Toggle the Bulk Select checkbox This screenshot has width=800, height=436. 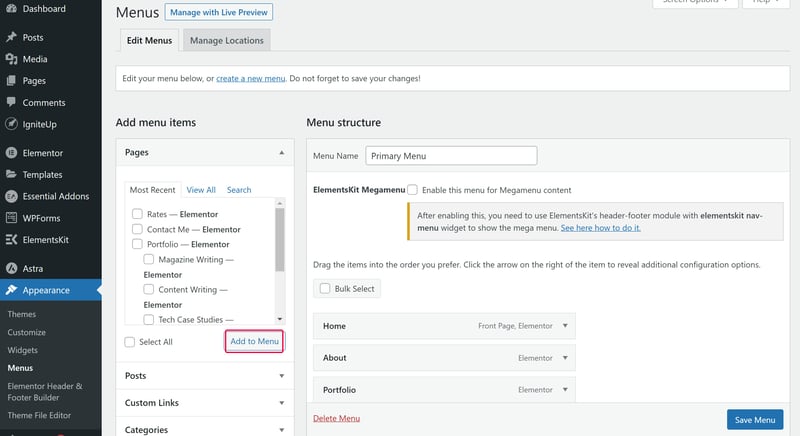point(325,289)
